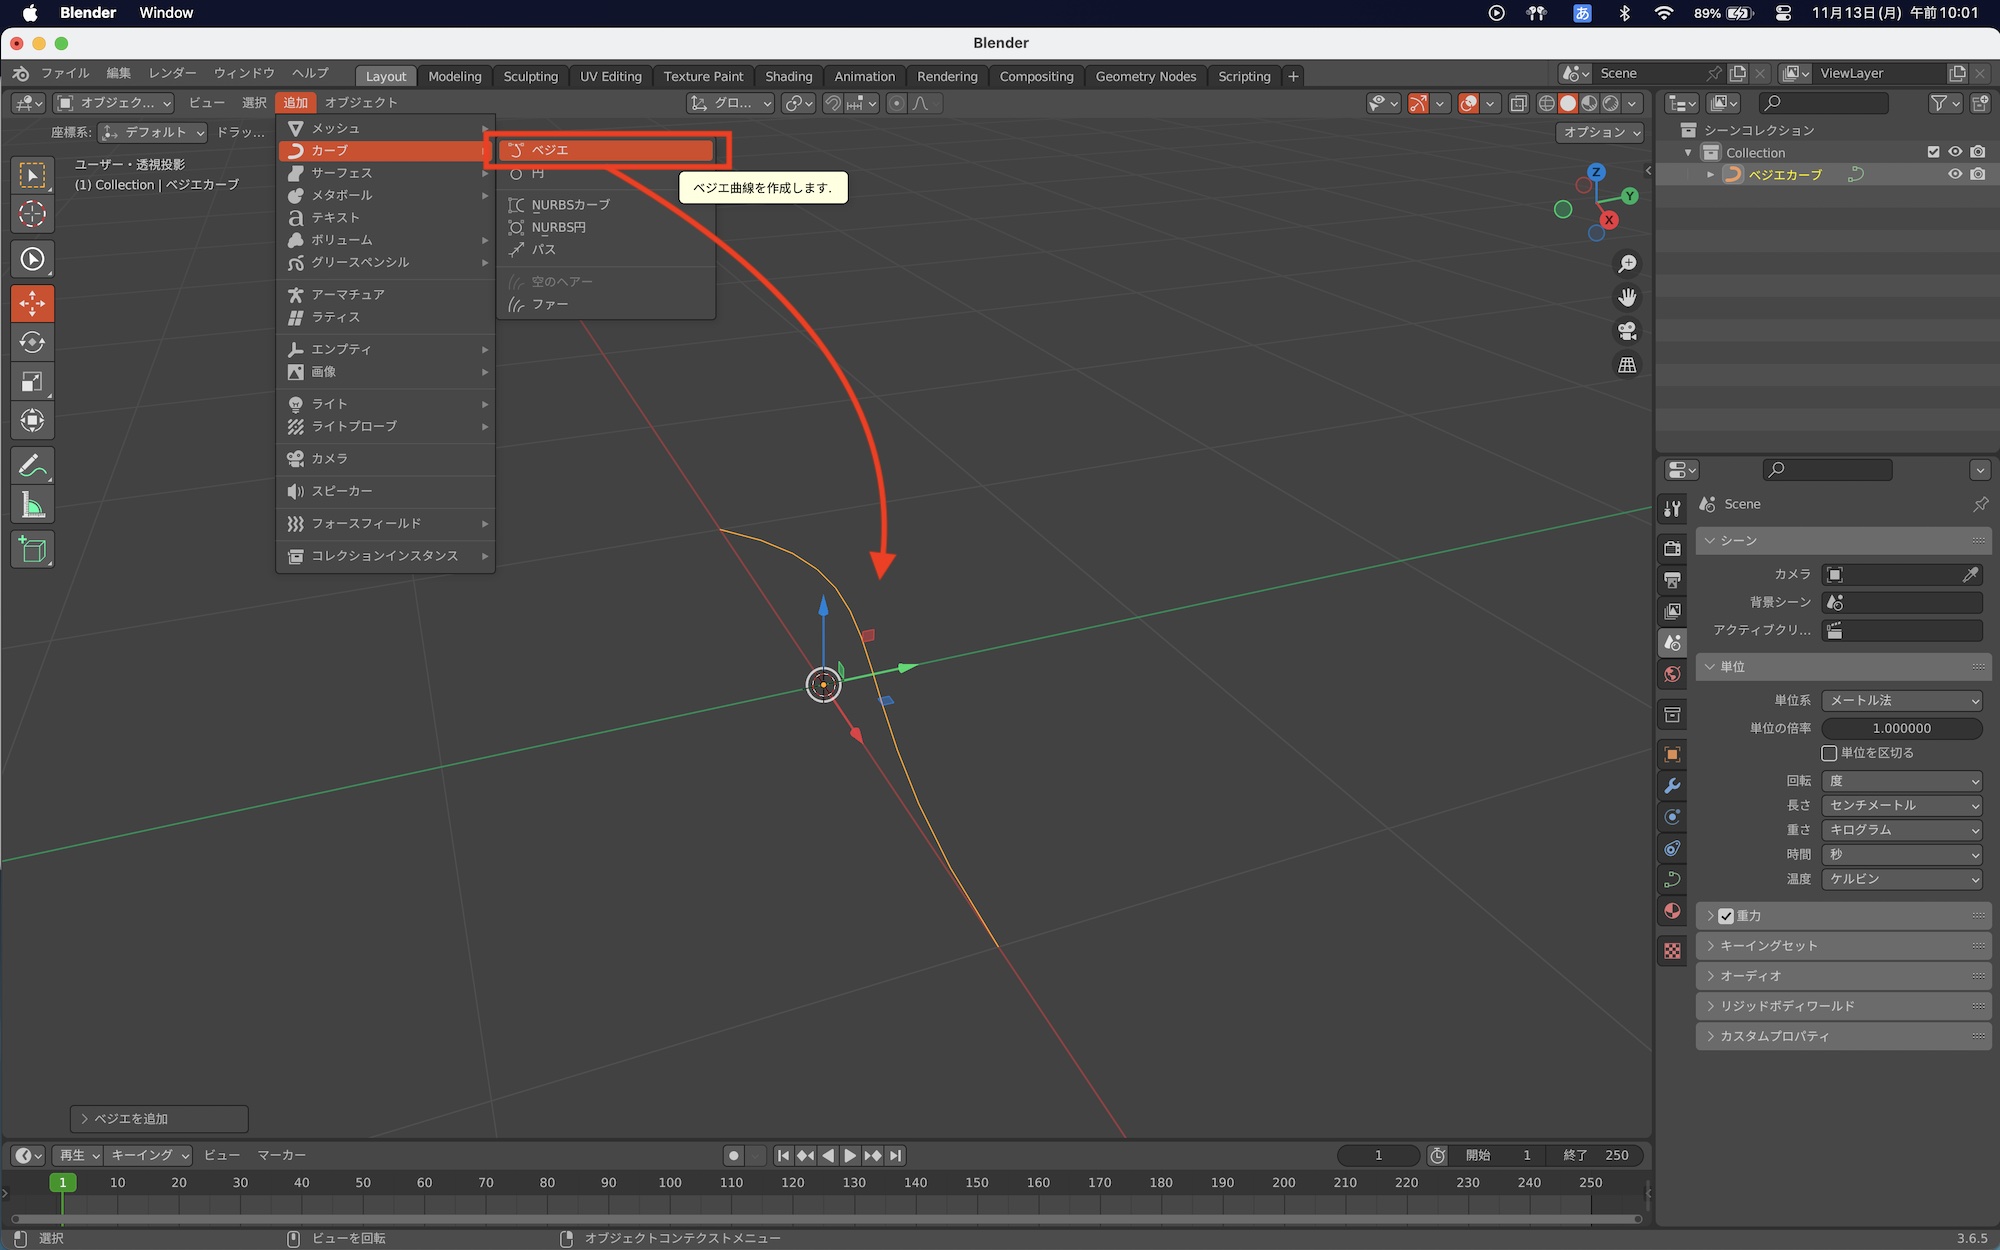The height and width of the screenshot is (1250, 2000).
Task: Click the camera view icon in viewport
Action: click(x=1627, y=331)
